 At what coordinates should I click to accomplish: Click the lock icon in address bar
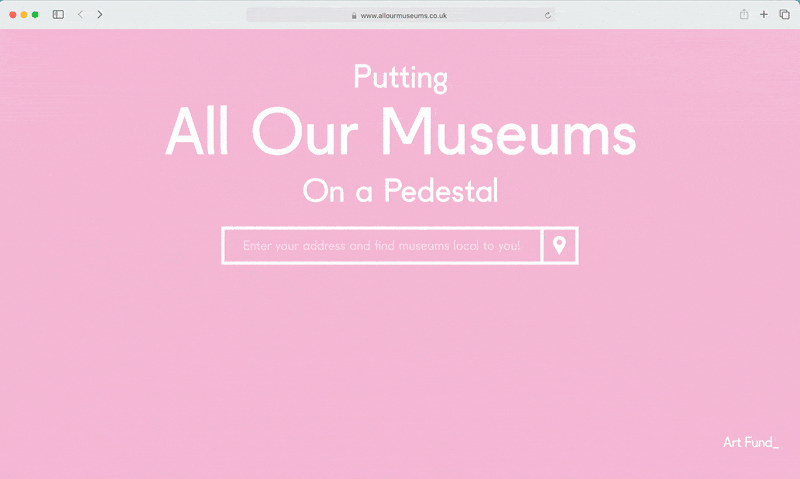coord(354,16)
